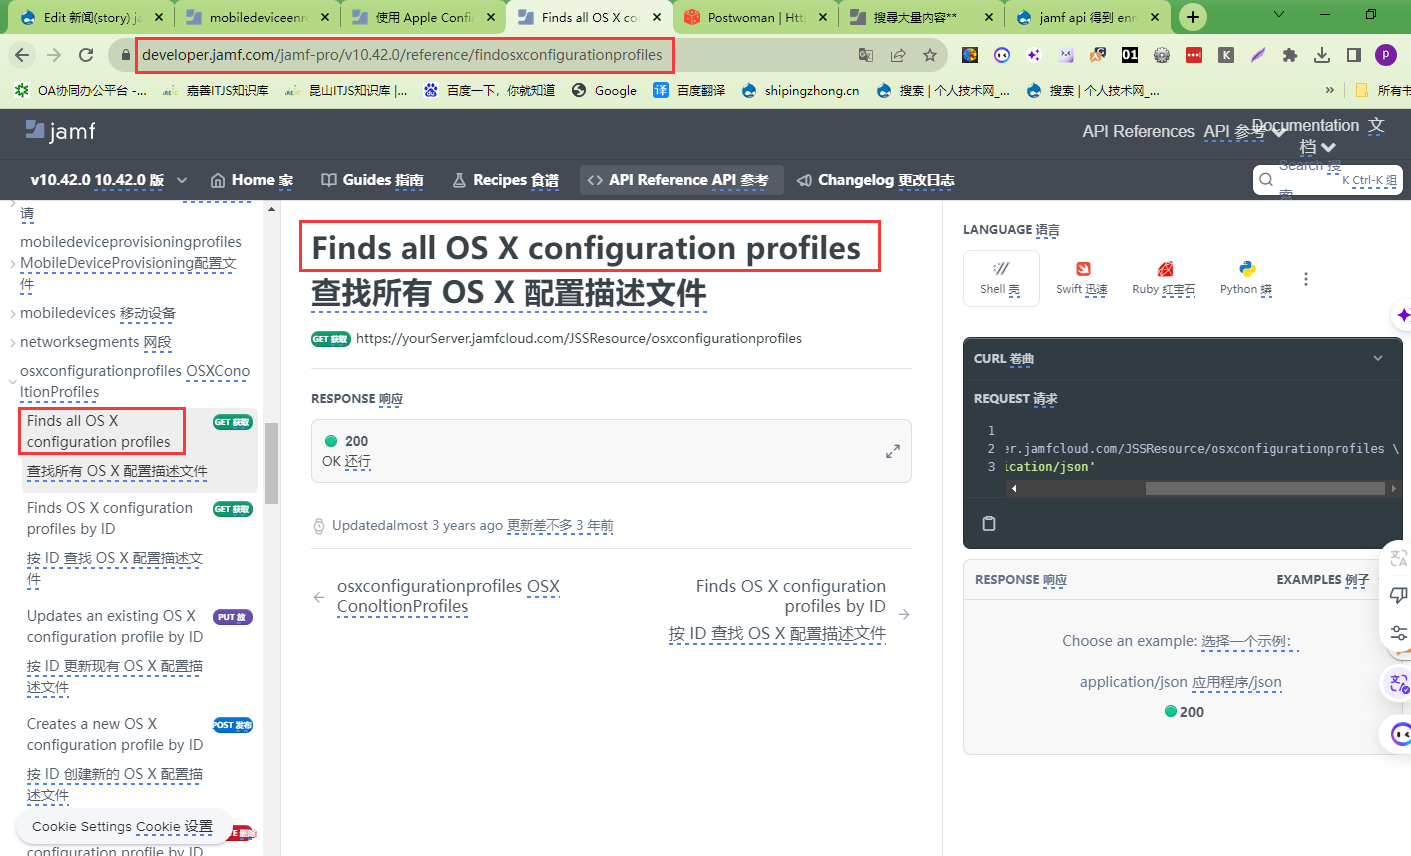Click the address bar URL
Image resolution: width=1411 pixels, height=856 pixels.
(x=402, y=55)
